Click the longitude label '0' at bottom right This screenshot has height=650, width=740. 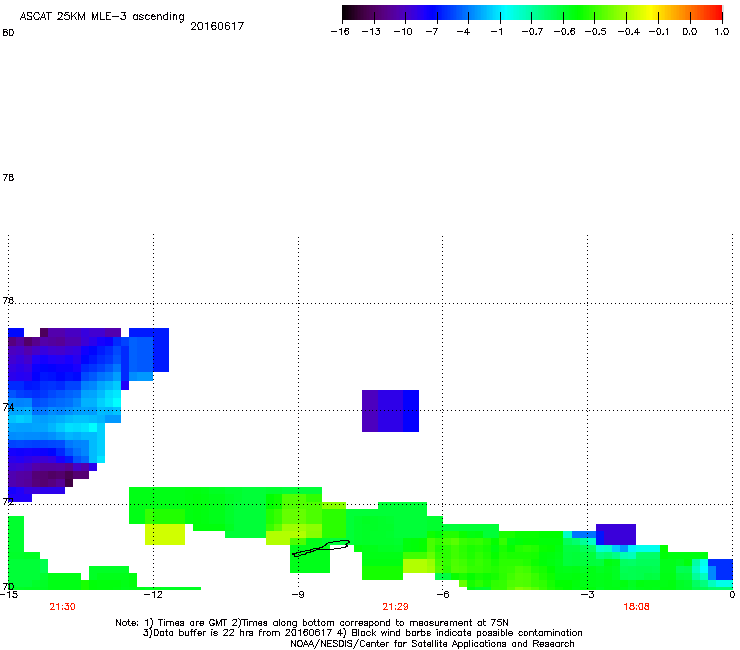[x=732, y=595]
